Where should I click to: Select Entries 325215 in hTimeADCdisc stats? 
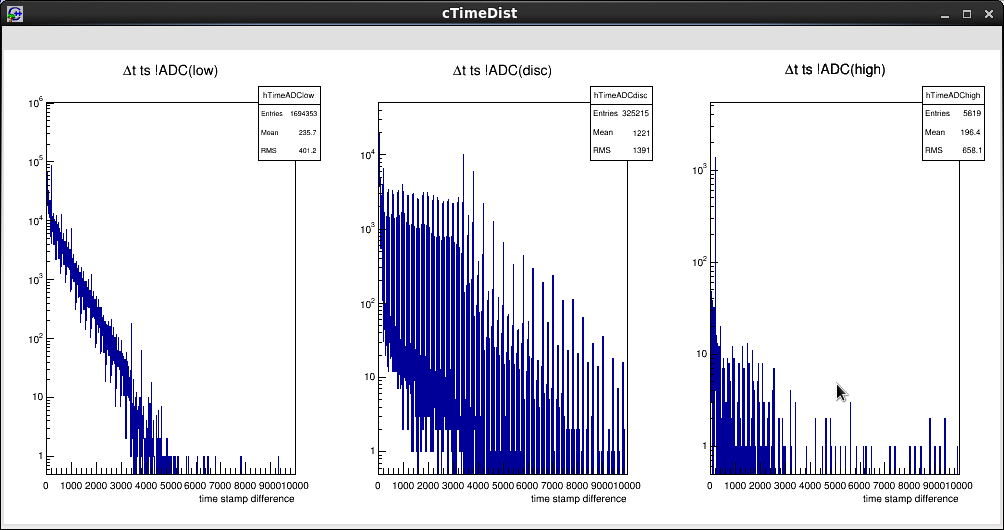(x=621, y=113)
